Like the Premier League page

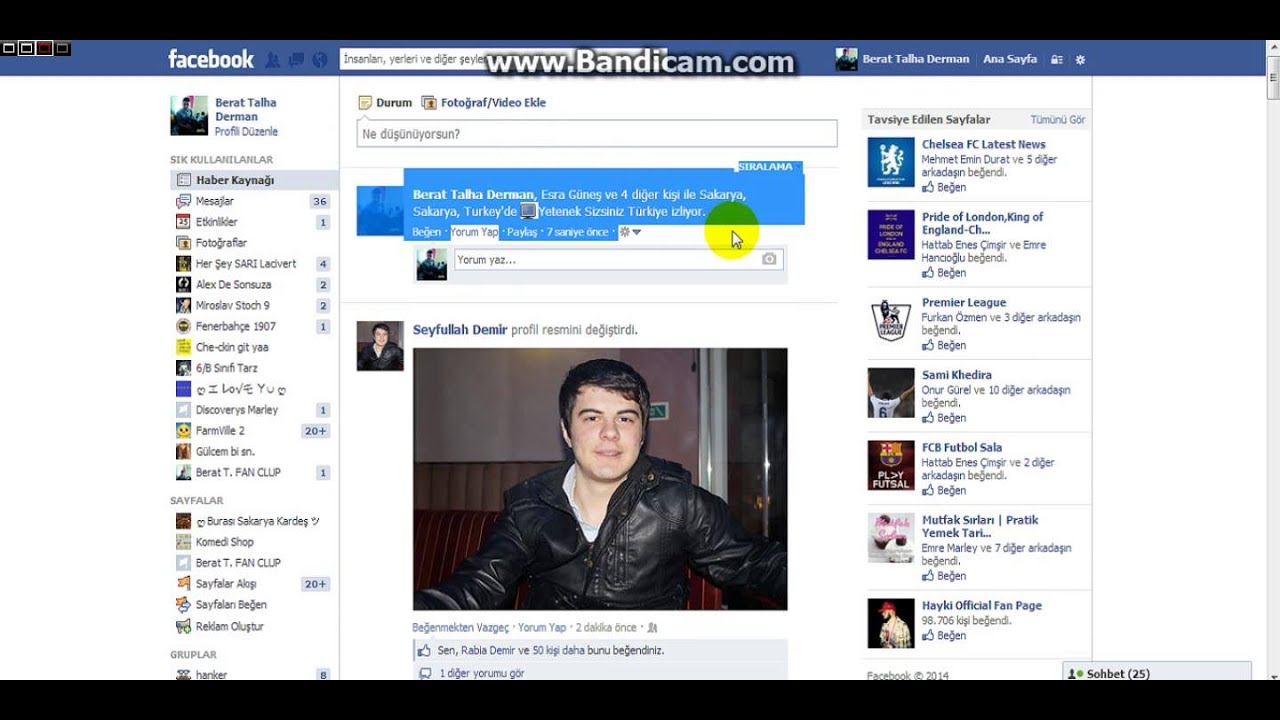coord(944,345)
